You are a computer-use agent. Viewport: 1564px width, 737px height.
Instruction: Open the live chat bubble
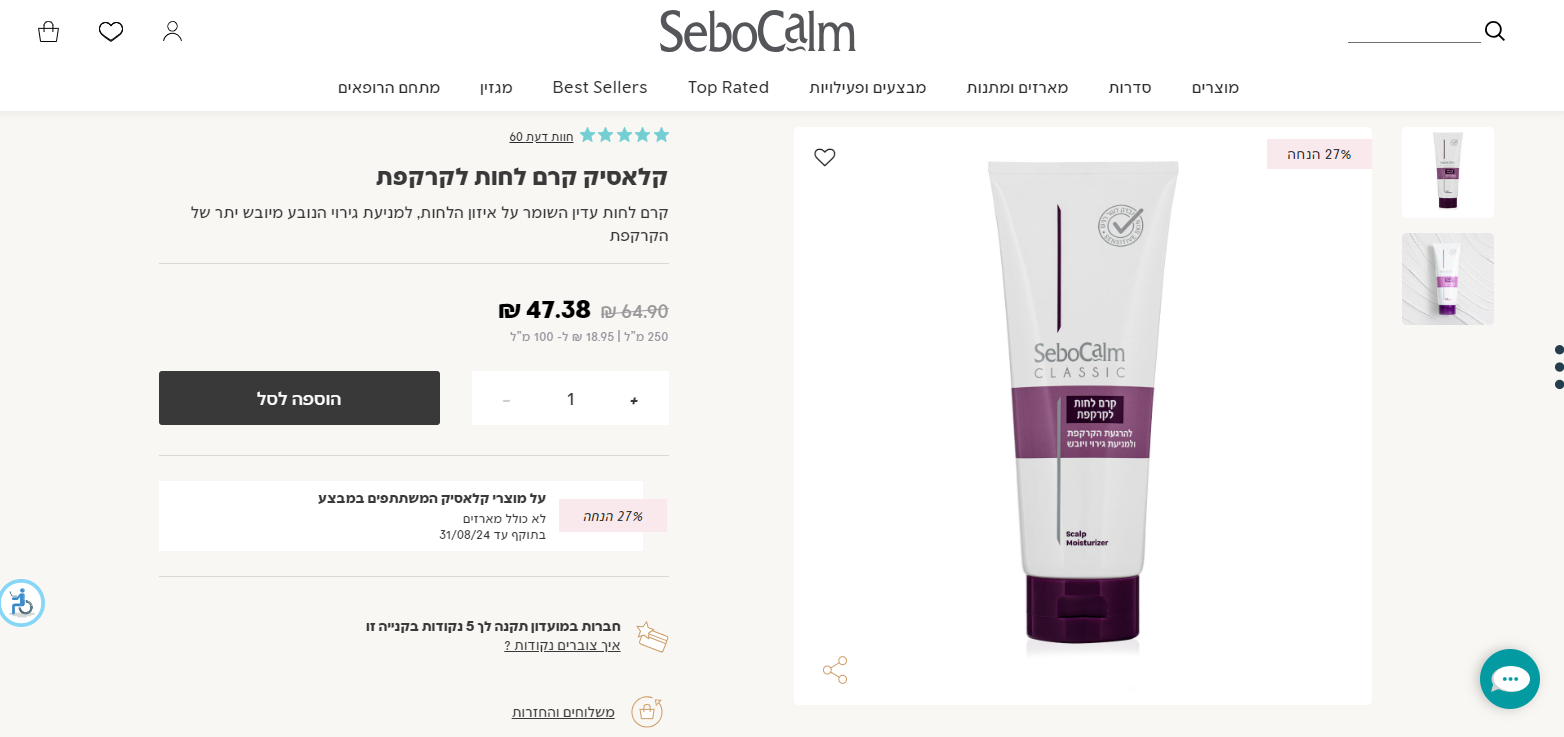tap(1510, 679)
